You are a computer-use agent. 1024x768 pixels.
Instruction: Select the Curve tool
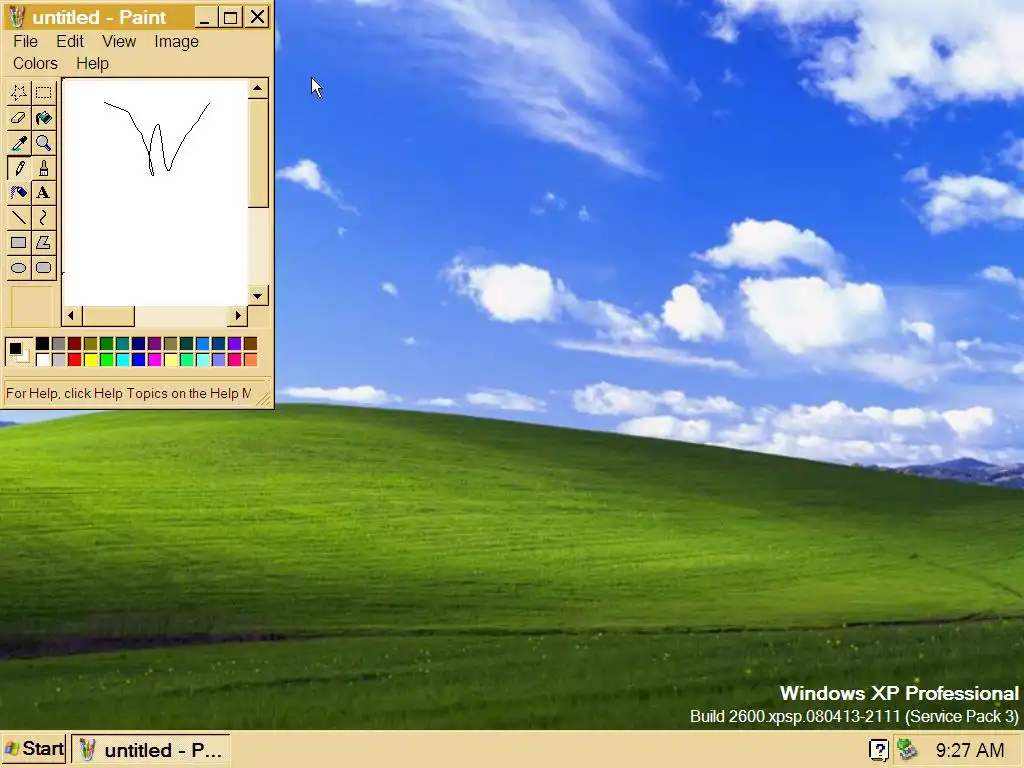click(44, 217)
